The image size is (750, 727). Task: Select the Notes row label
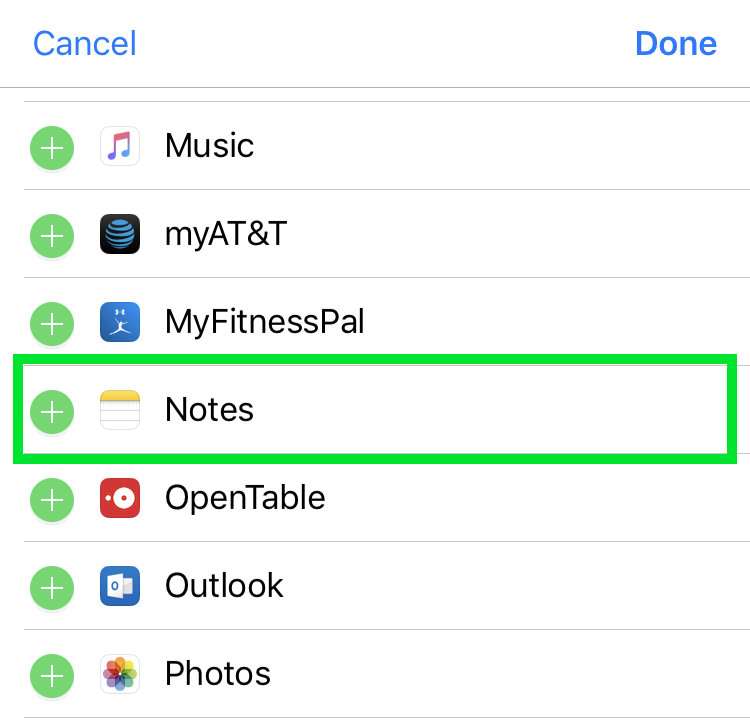[x=209, y=410]
